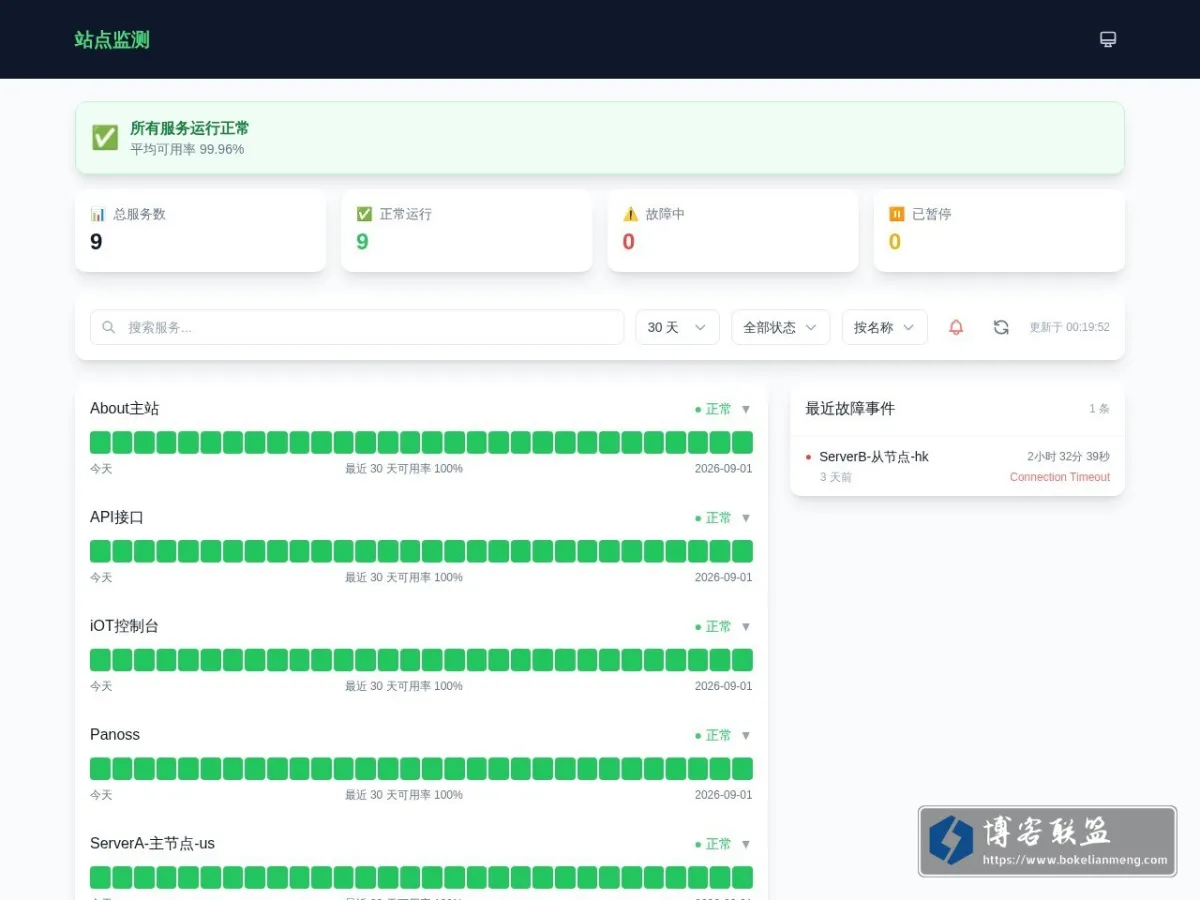Expand the ServerA-主节点-us details arrow
This screenshot has height=900, width=1200.
[745, 844]
